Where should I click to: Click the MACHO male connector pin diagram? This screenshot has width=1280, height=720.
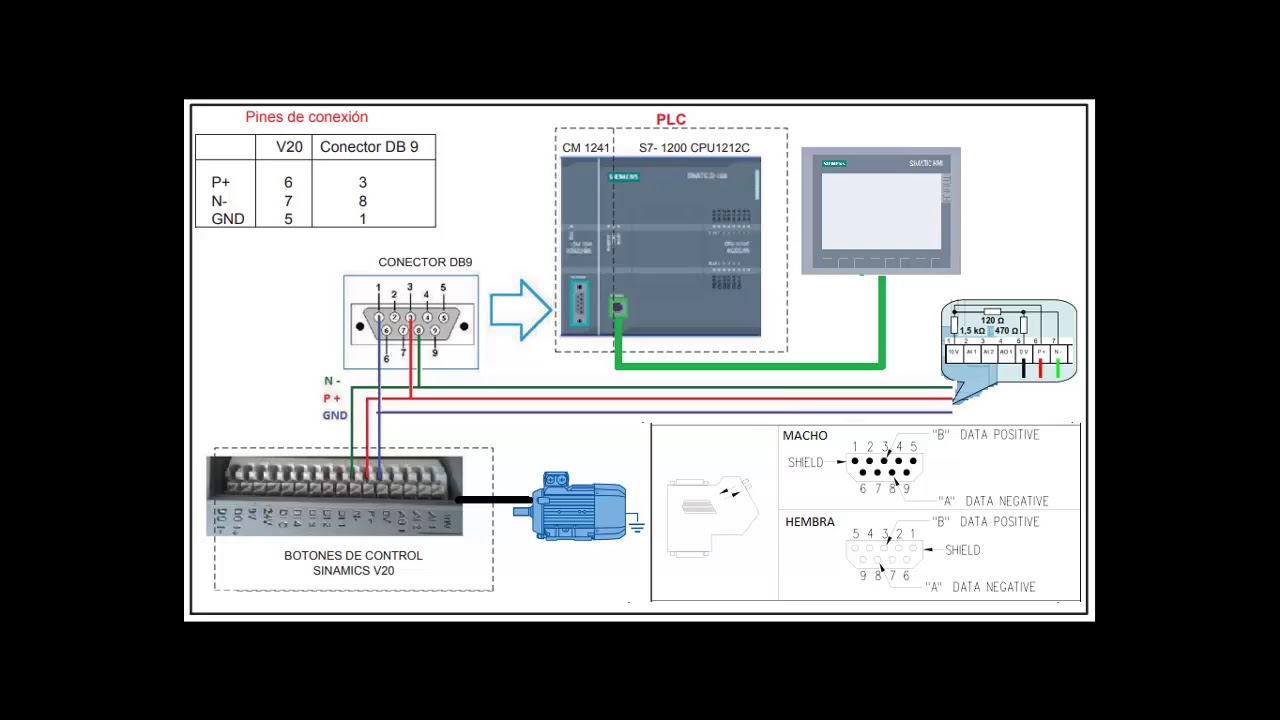[884, 466]
